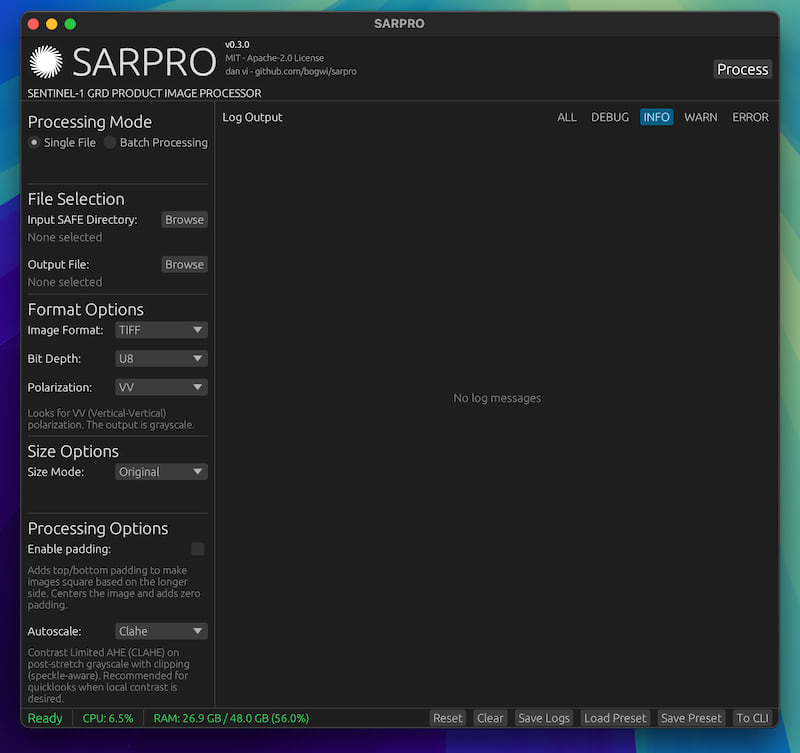Filter log output by ERROR level

(750, 117)
